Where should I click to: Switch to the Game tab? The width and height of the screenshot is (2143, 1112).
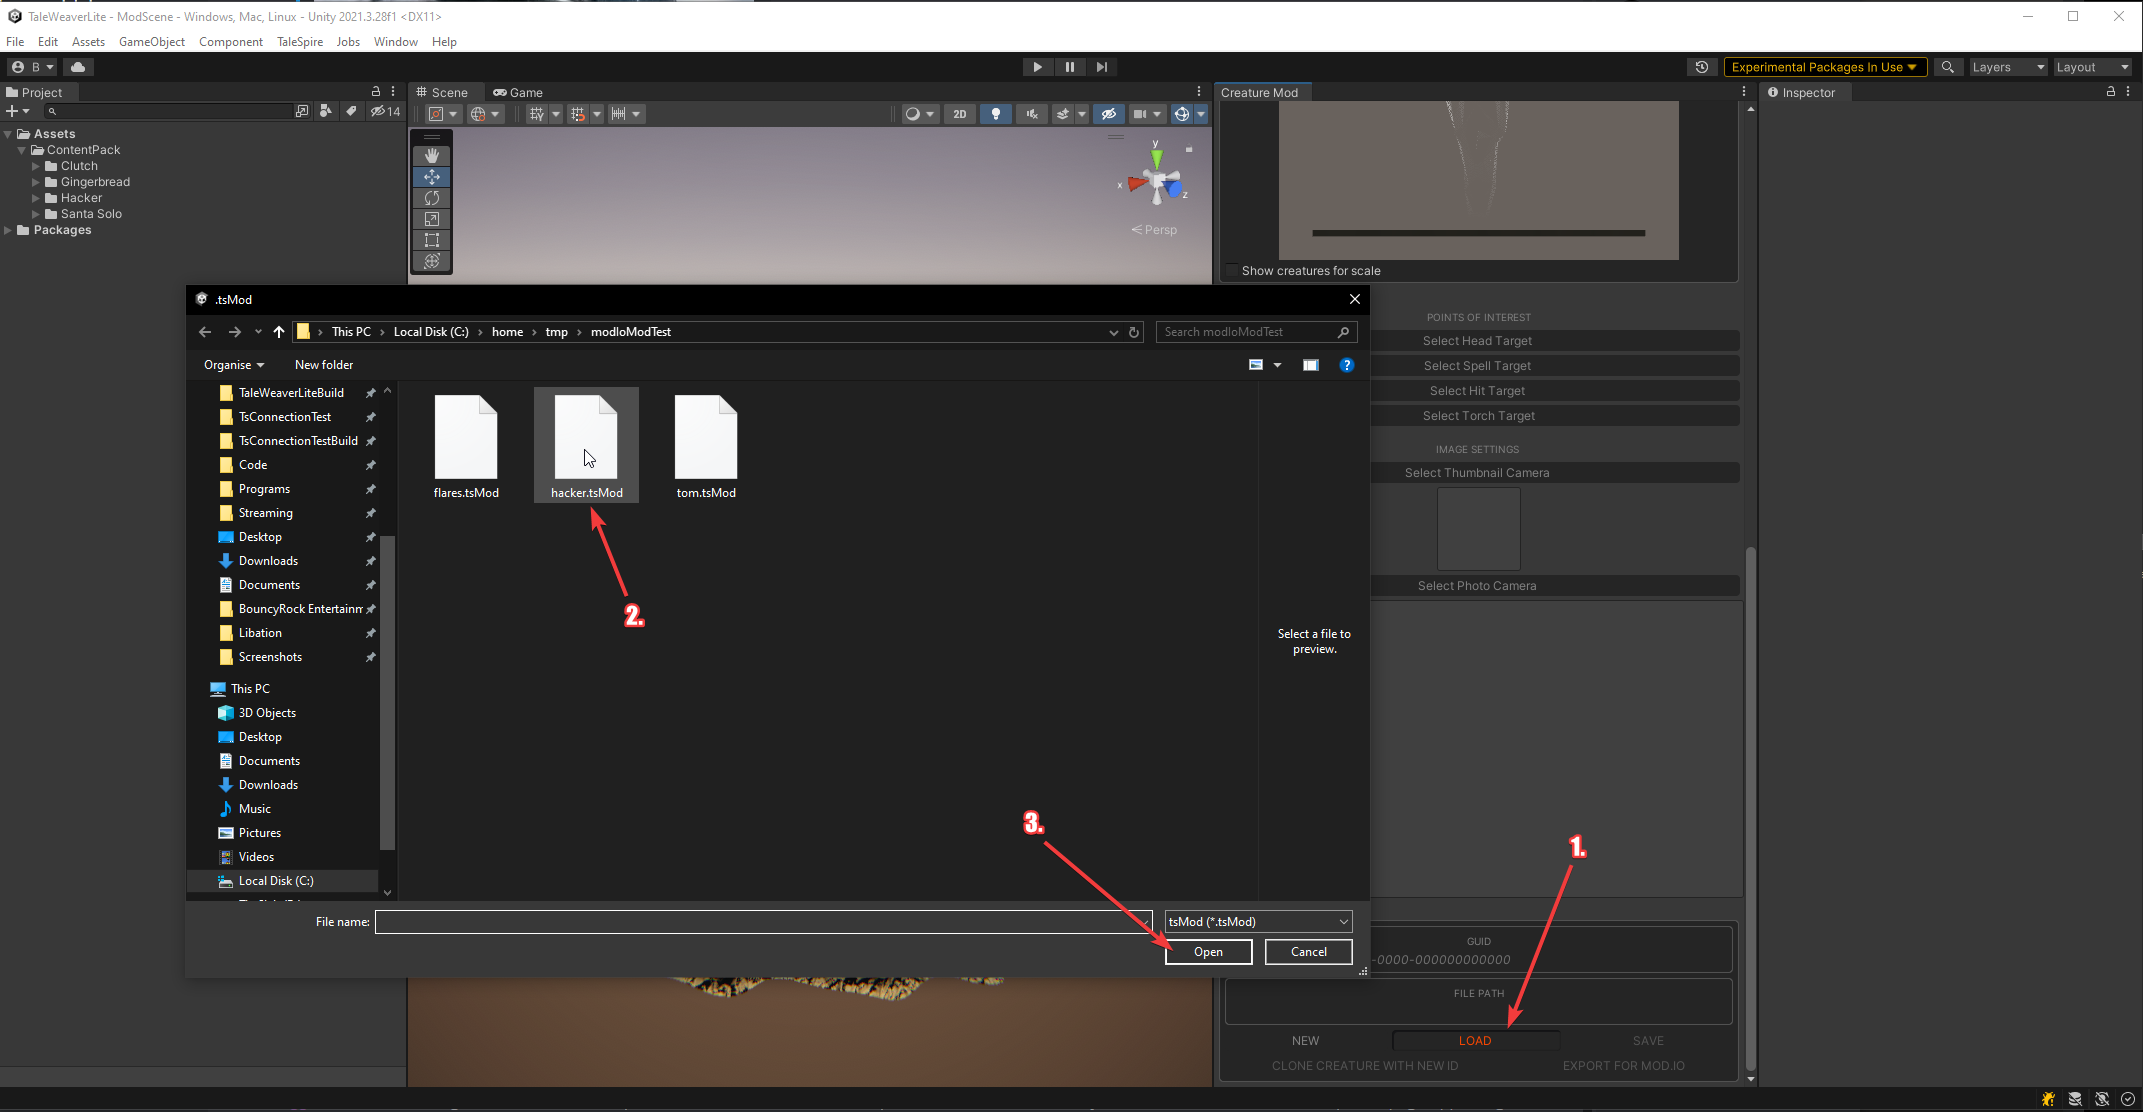click(518, 92)
